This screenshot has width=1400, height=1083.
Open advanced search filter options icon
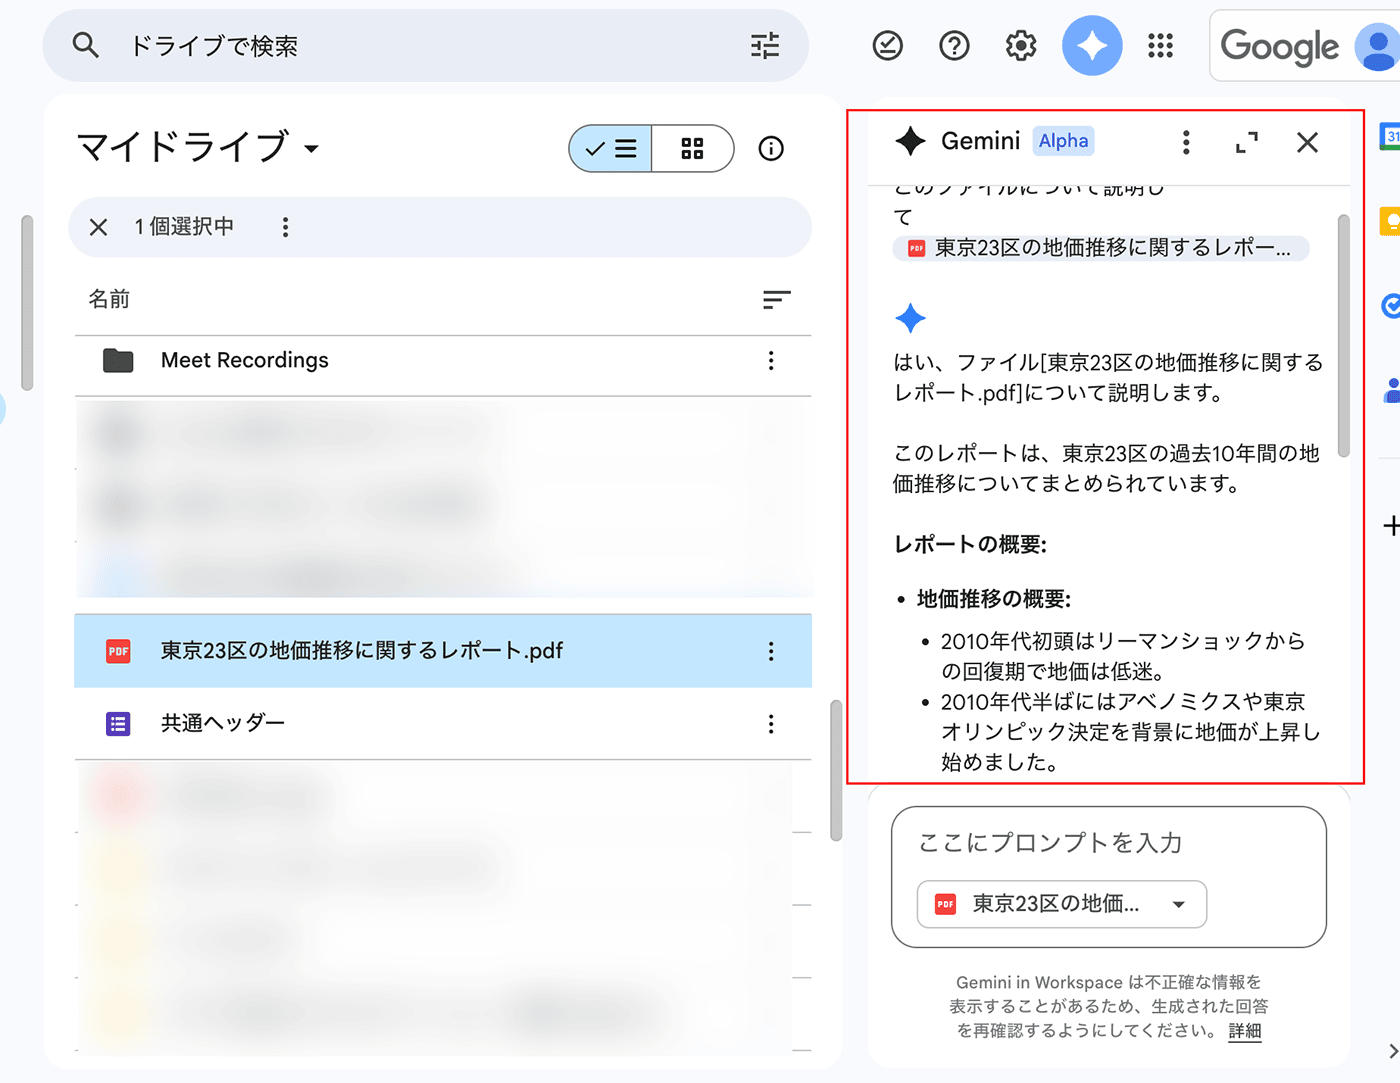click(765, 45)
